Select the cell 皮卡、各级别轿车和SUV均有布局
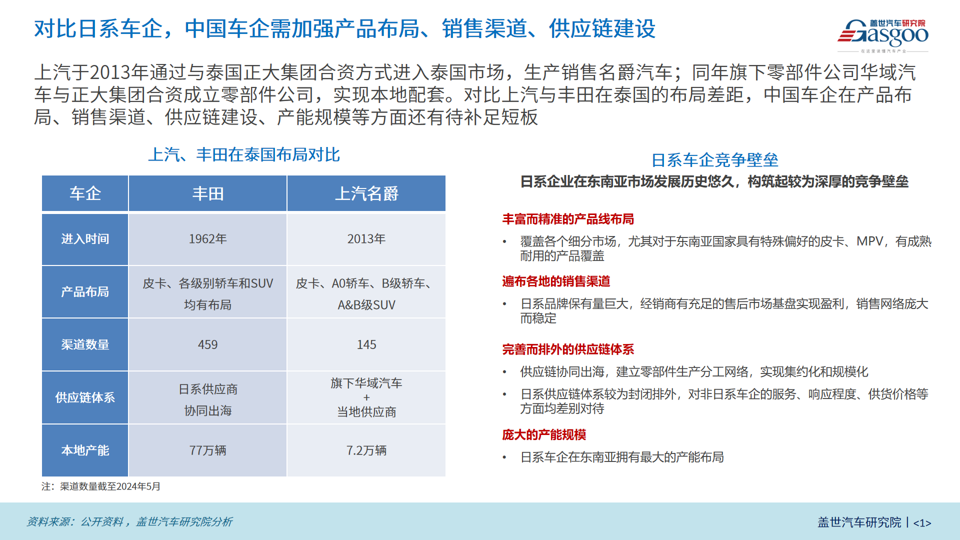This screenshot has width=960, height=540. tap(208, 294)
